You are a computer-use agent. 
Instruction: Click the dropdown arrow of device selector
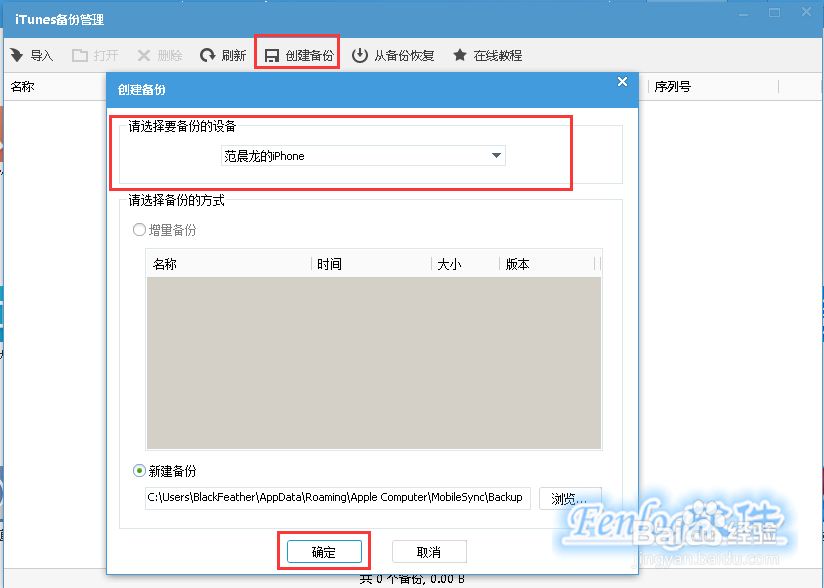pyautogui.click(x=496, y=156)
